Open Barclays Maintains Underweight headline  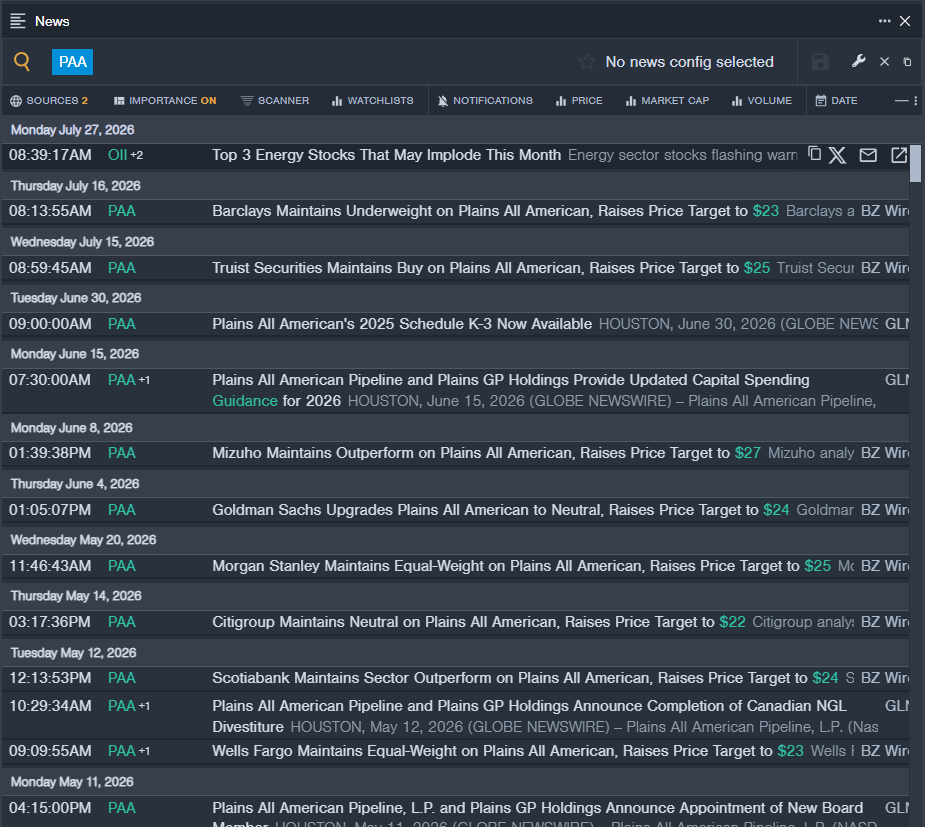tap(496, 211)
